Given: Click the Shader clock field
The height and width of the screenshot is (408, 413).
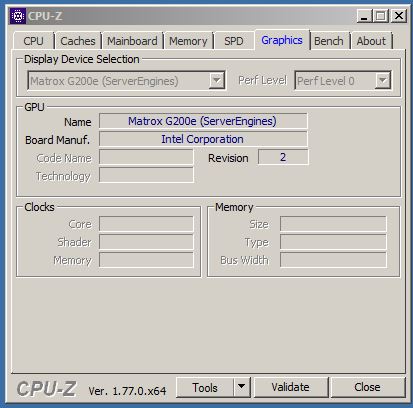Looking at the screenshot, I should tap(146, 242).
